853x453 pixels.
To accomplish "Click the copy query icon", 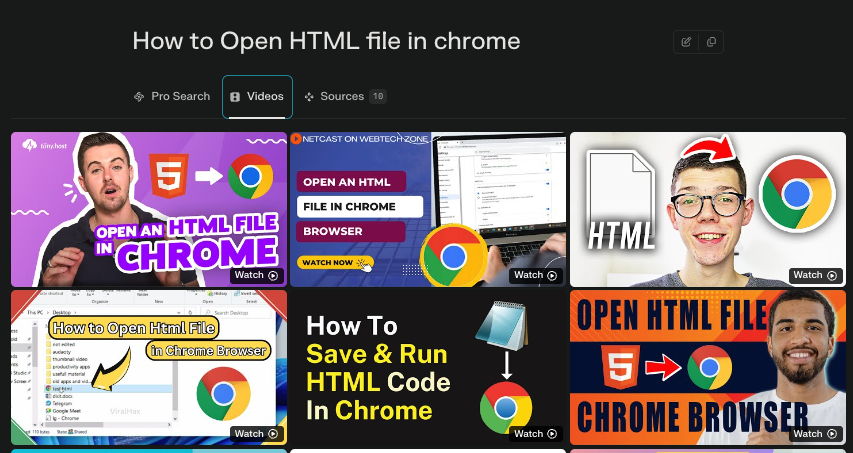I will [711, 42].
